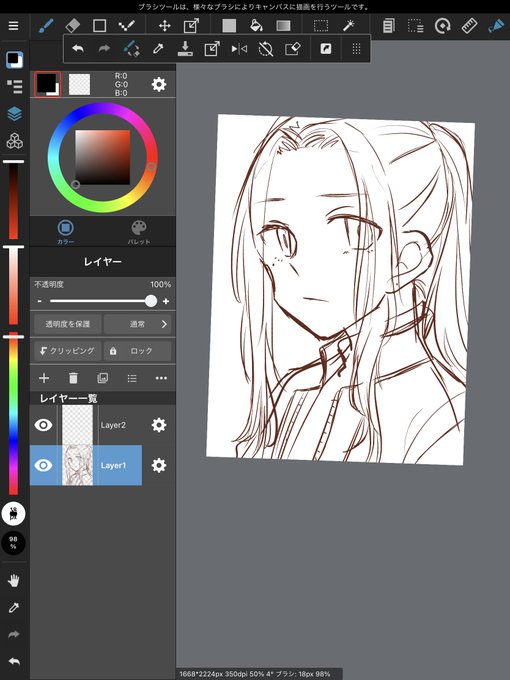Click the layer opacity slider handle

[x=151, y=301]
